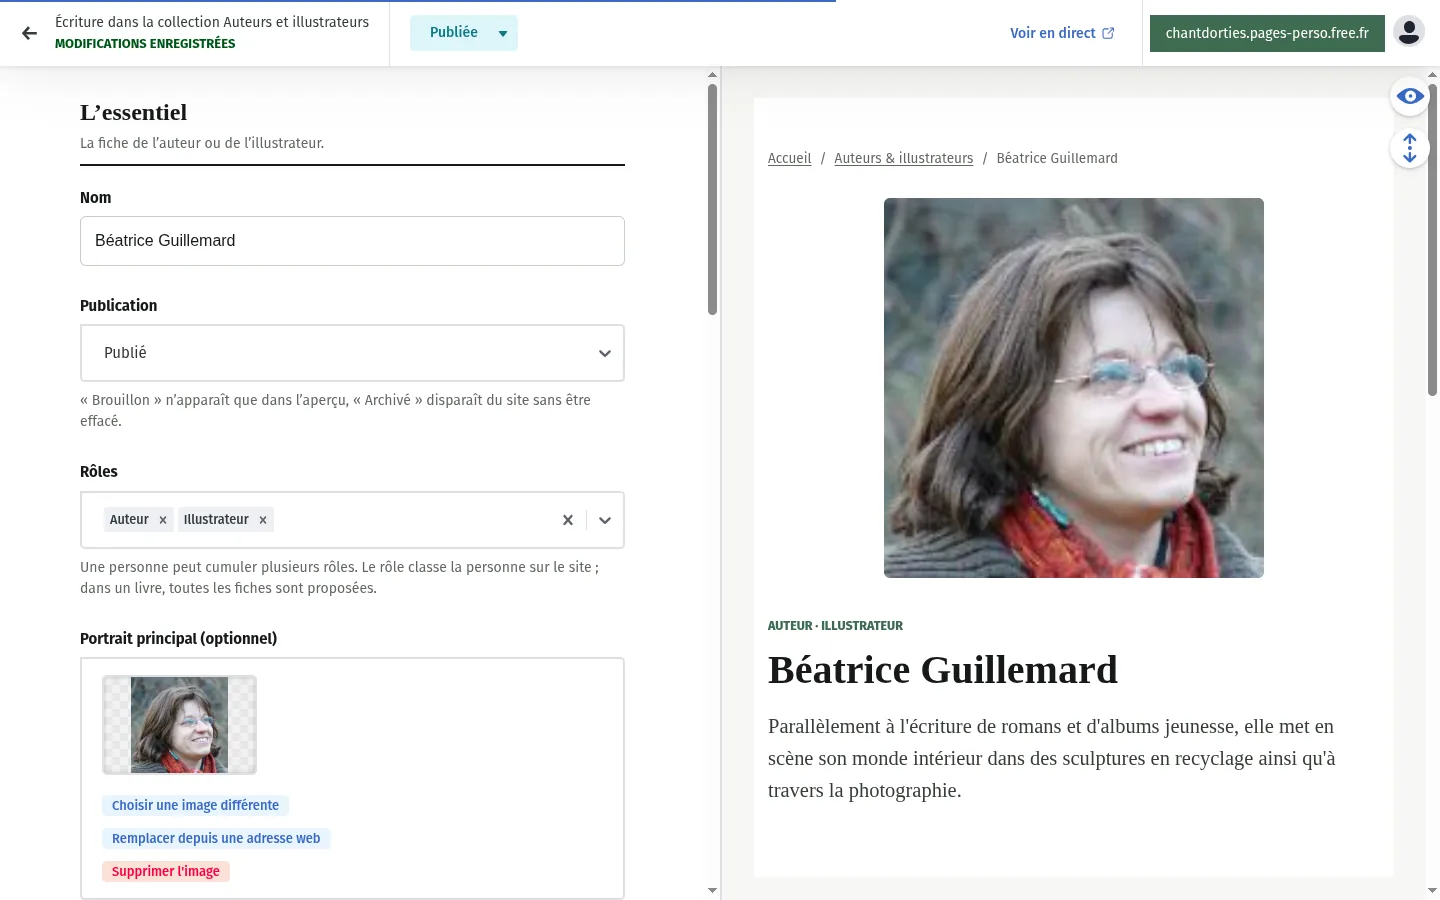Screen dimensions: 1440x900
Task: Clear all selected roles
Action: coord(568,520)
